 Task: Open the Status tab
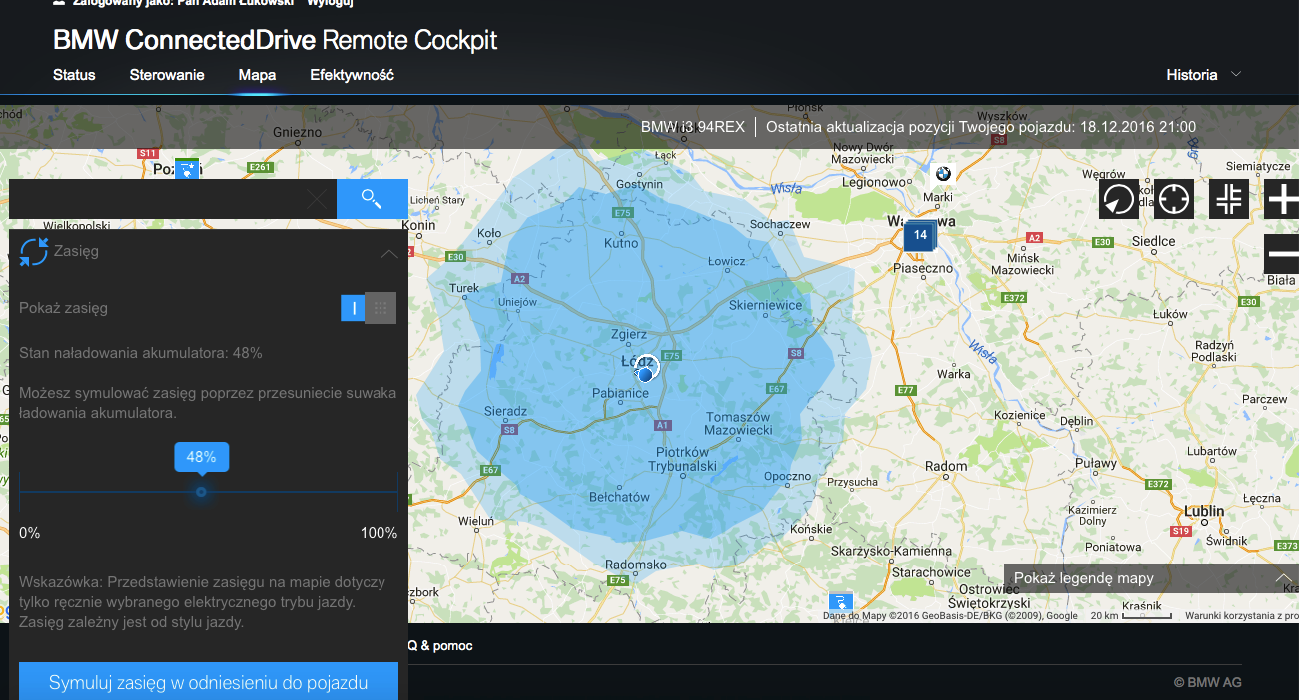pos(74,75)
